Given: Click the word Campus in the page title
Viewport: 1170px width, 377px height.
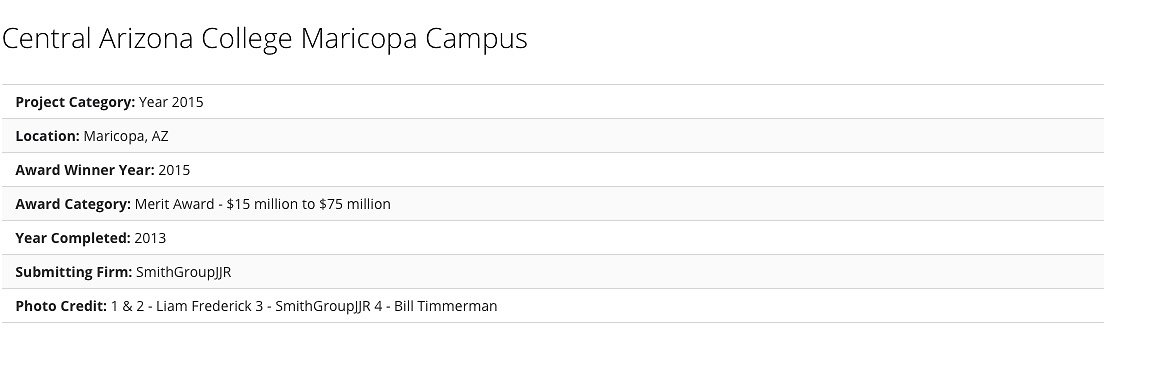Looking at the screenshot, I should (477, 39).
